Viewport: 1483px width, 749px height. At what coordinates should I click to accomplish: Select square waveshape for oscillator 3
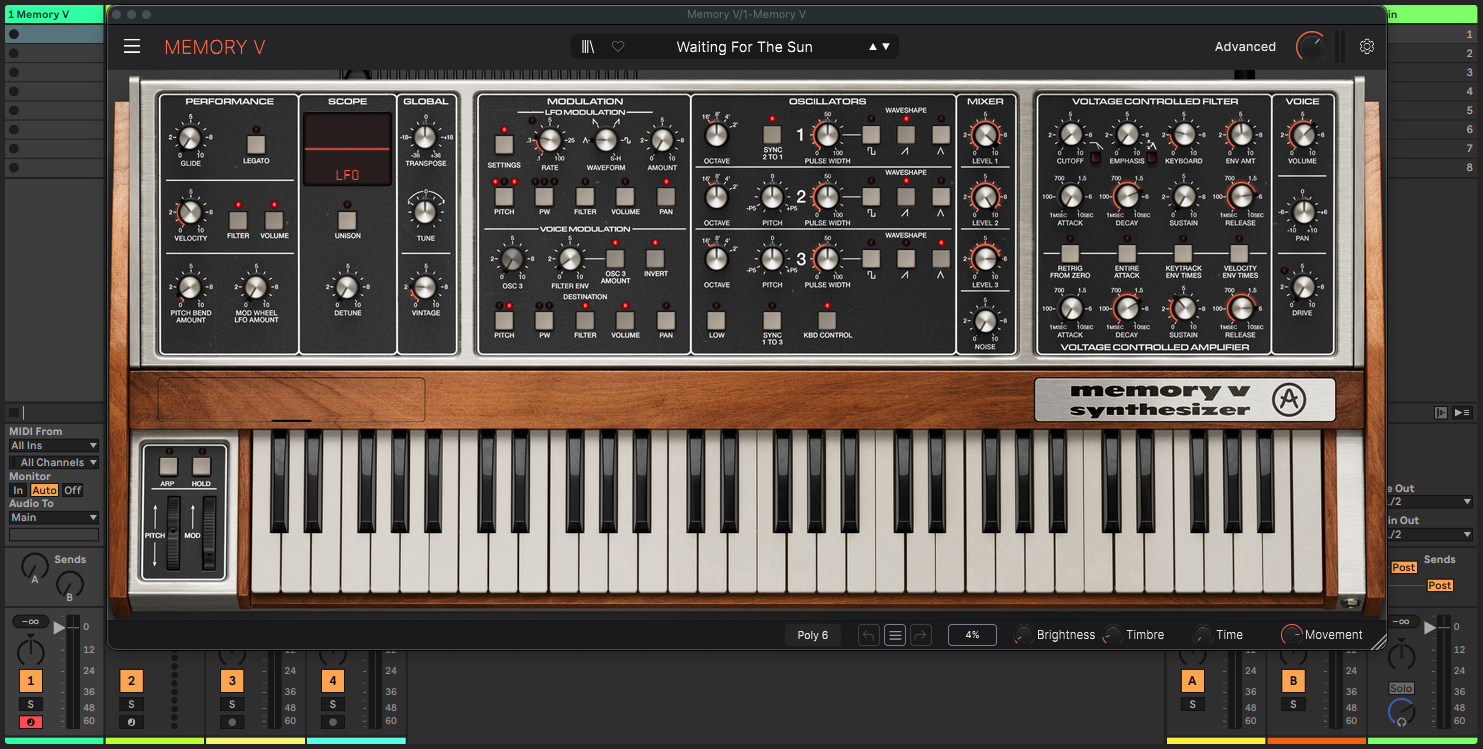pyautogui.click(x=871, y=258)
